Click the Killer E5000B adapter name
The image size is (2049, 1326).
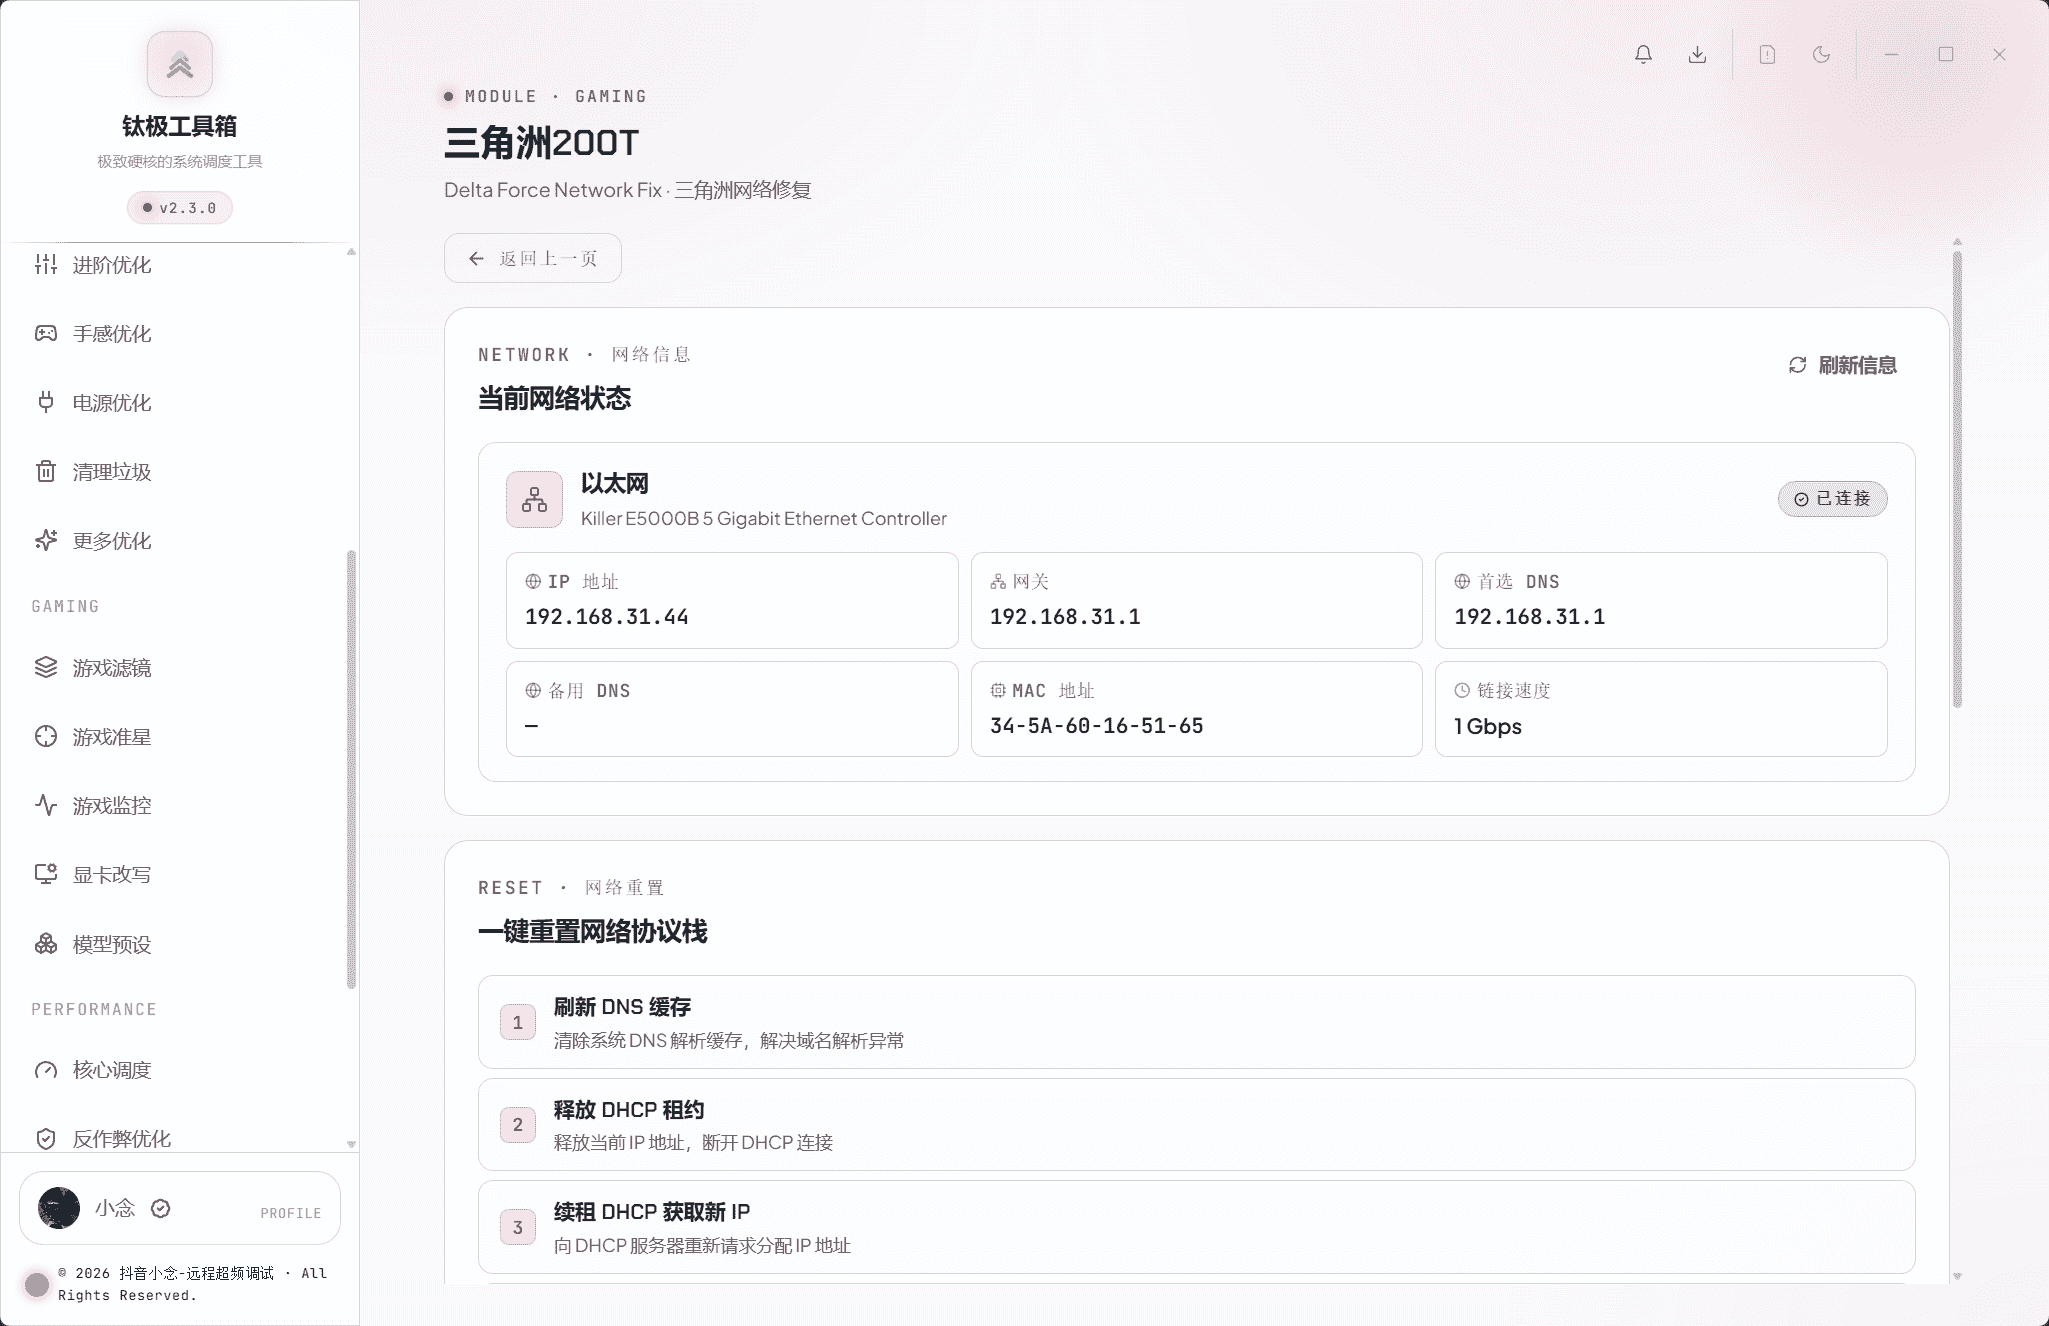pos(764,519)
